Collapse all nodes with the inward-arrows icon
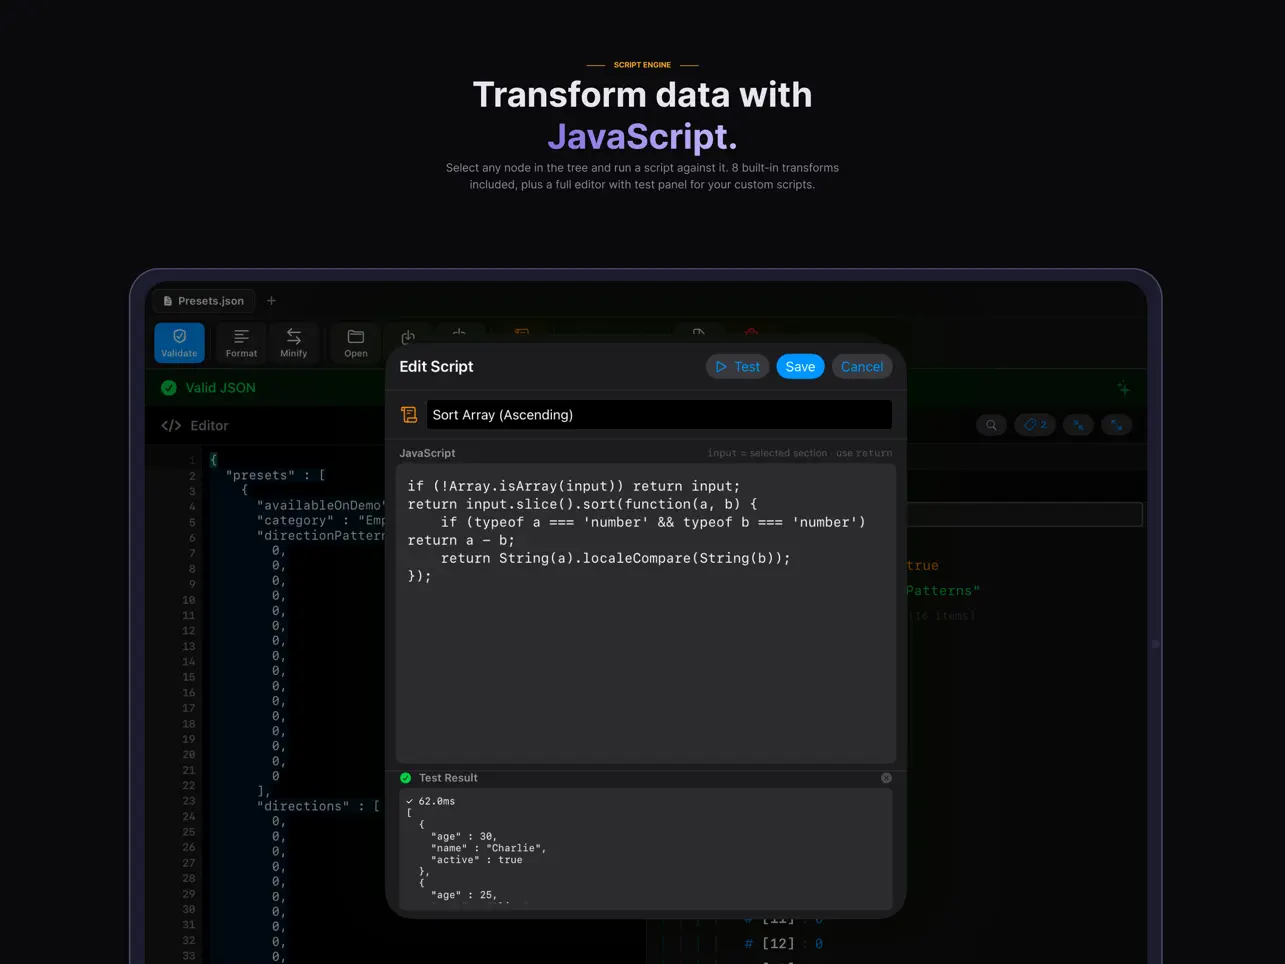Image resolution: width=1285 pixels, height=964 pixels. coord(1078,425)
